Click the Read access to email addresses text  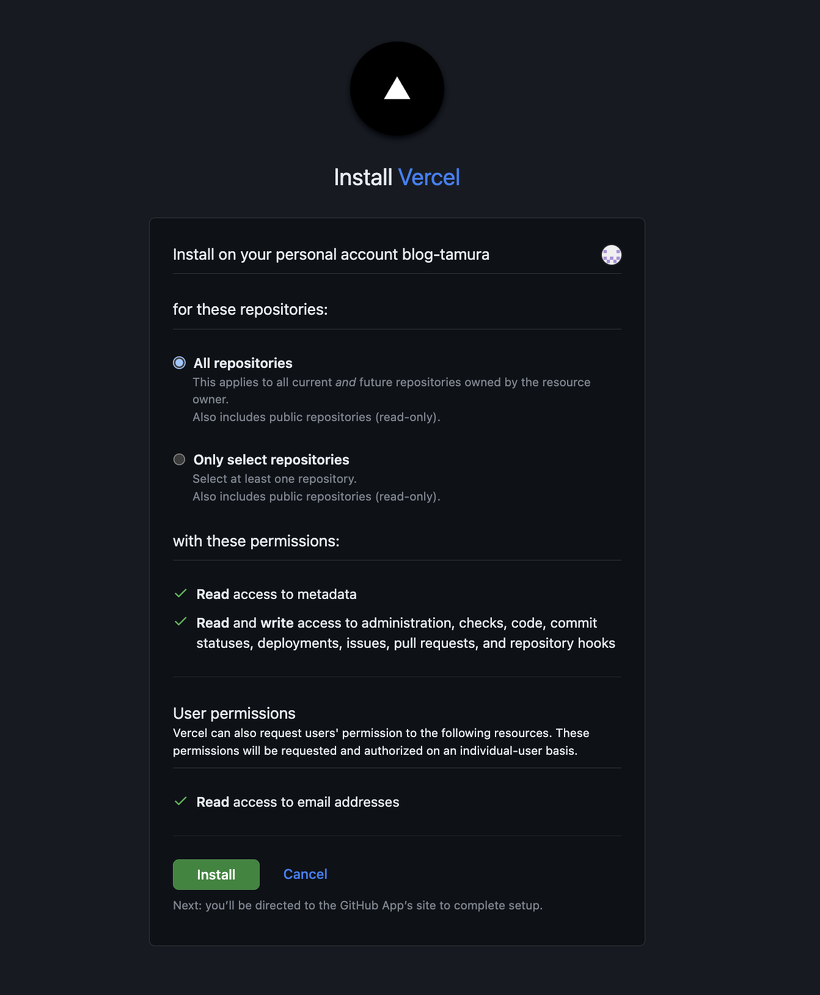[298, 802]
